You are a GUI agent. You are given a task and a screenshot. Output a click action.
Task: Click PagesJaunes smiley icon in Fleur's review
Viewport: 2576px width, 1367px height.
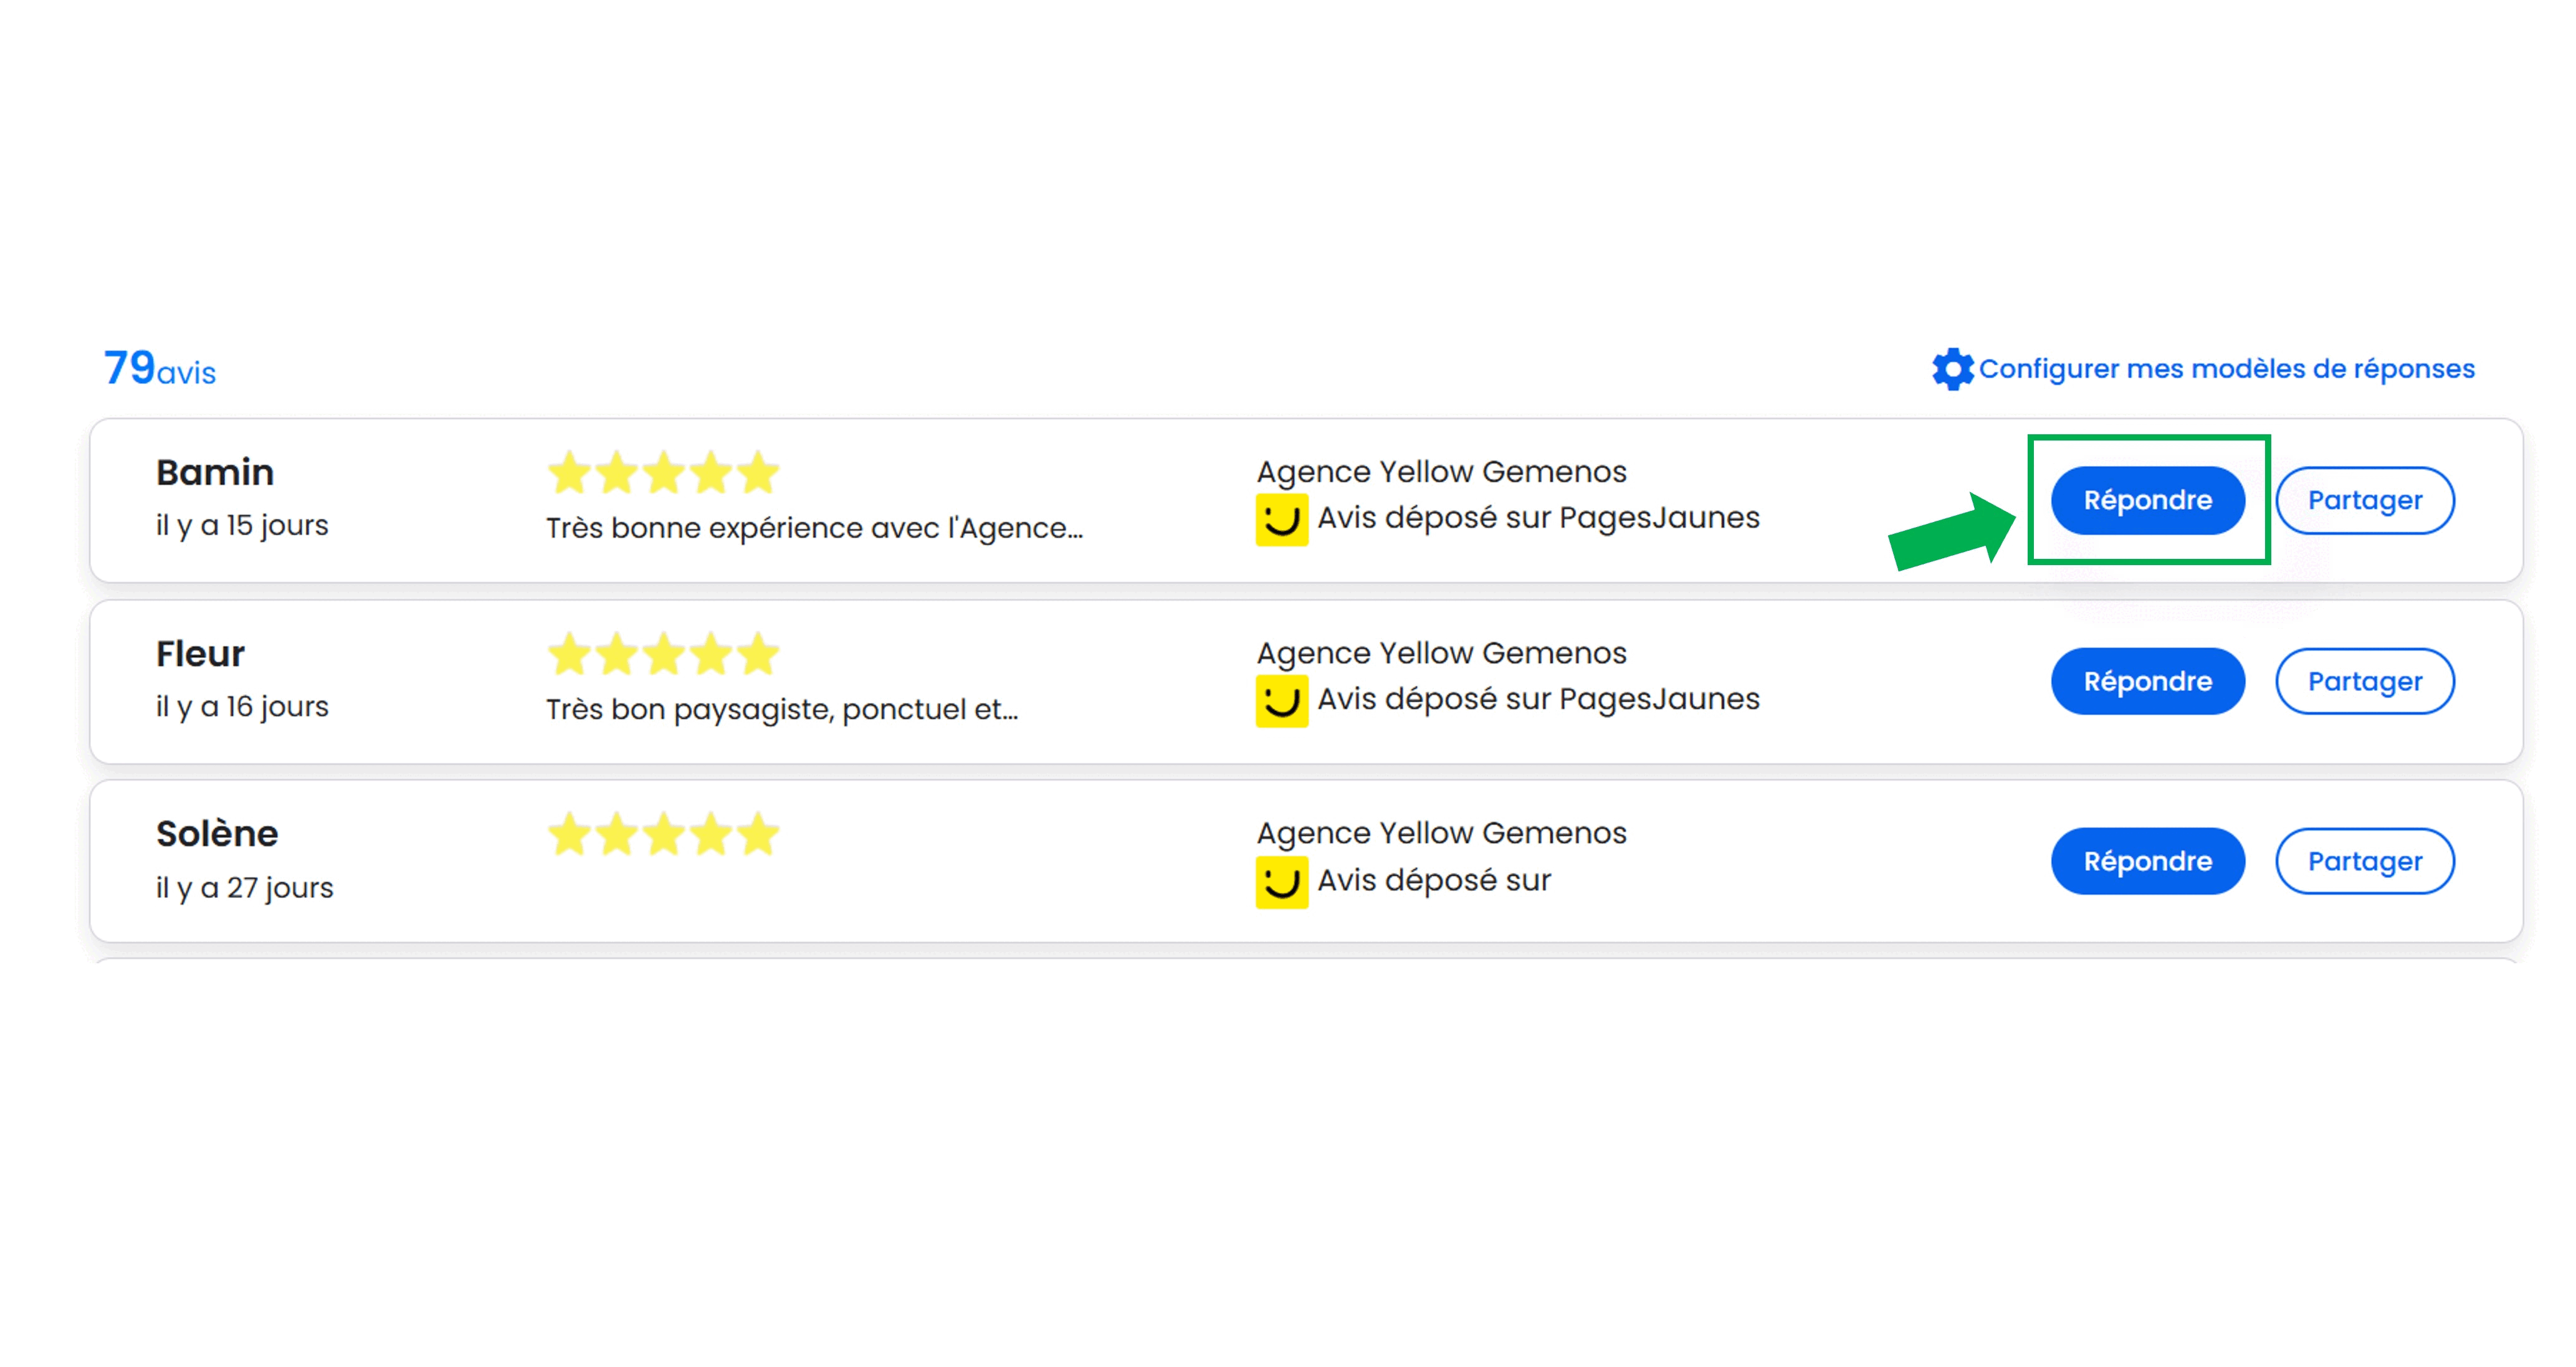coord(1282,701)
